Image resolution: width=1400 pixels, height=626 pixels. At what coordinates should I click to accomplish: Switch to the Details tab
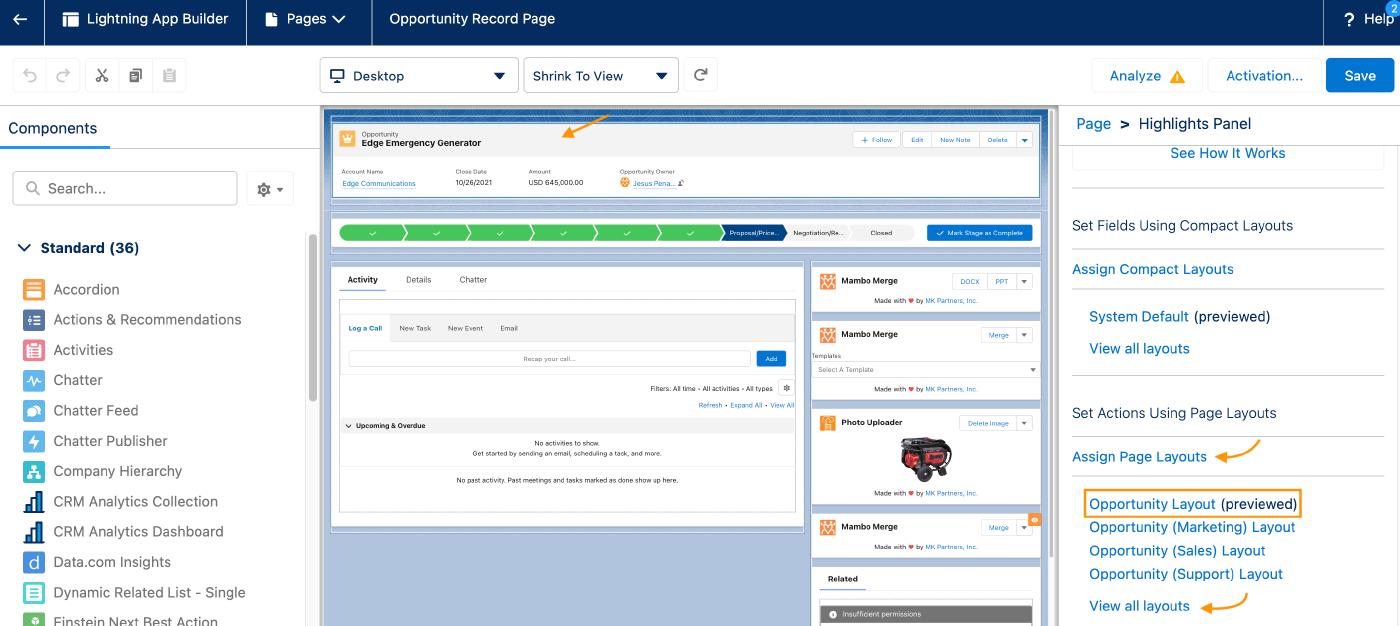pyautogui.click(x=418, y=280)
